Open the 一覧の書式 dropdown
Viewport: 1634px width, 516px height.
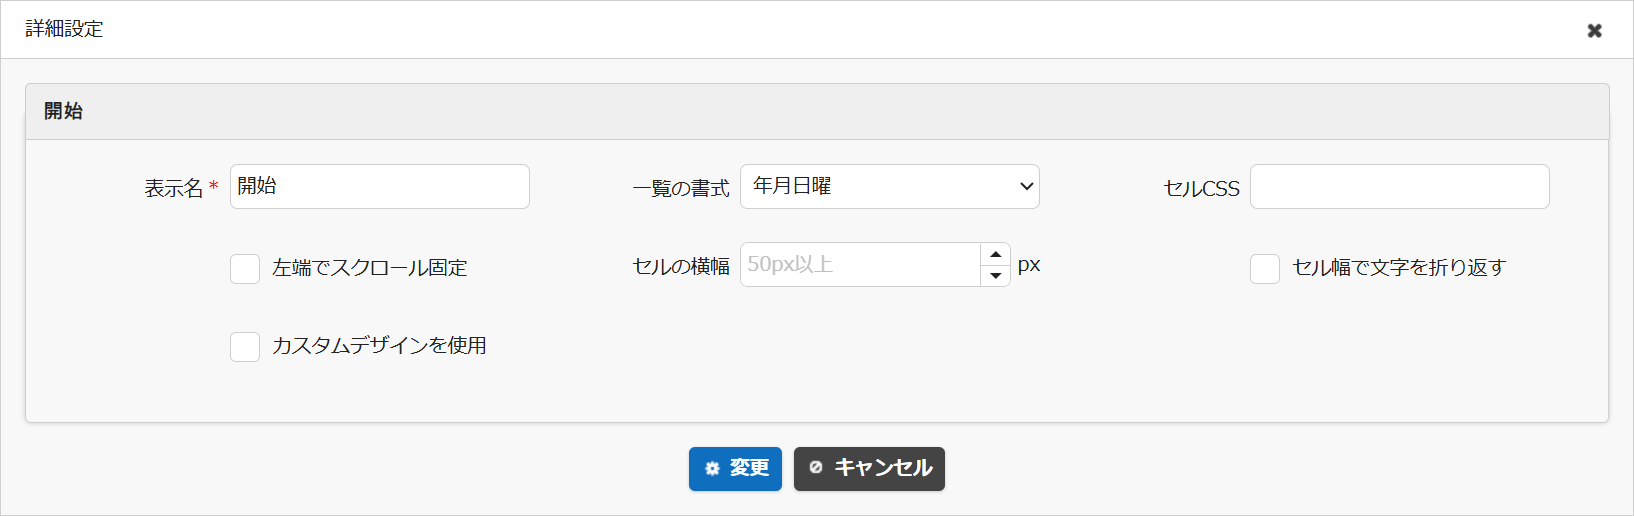[890, 187]
